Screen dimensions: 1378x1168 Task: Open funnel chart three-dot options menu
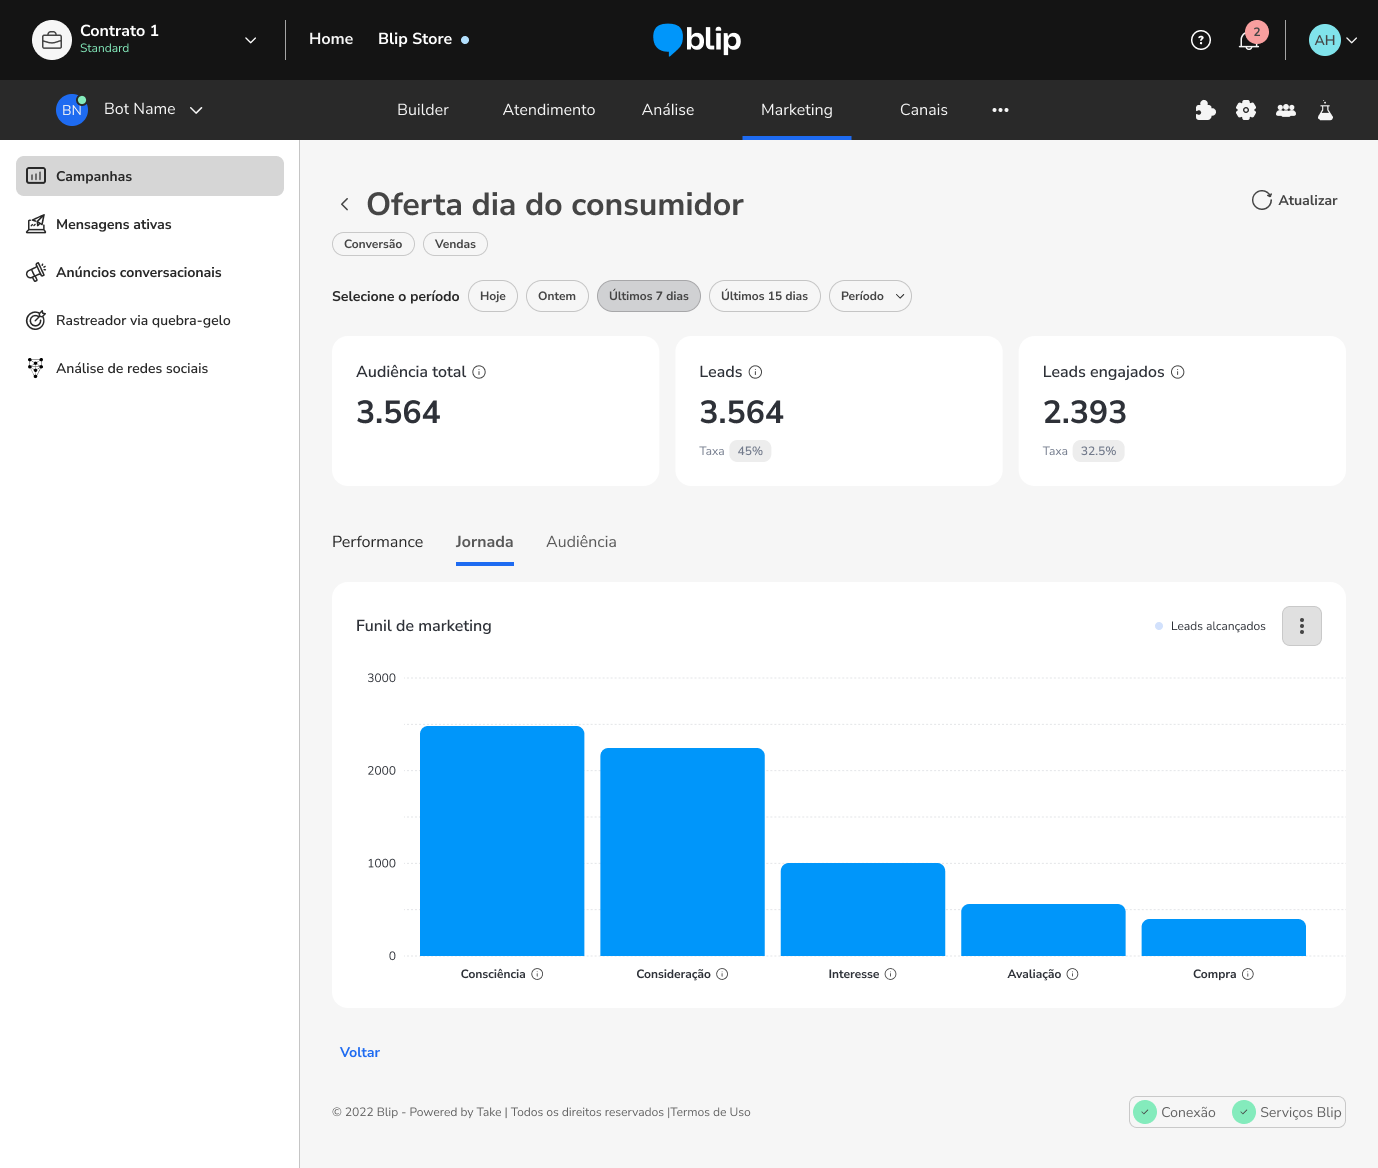click(1301, 626)
